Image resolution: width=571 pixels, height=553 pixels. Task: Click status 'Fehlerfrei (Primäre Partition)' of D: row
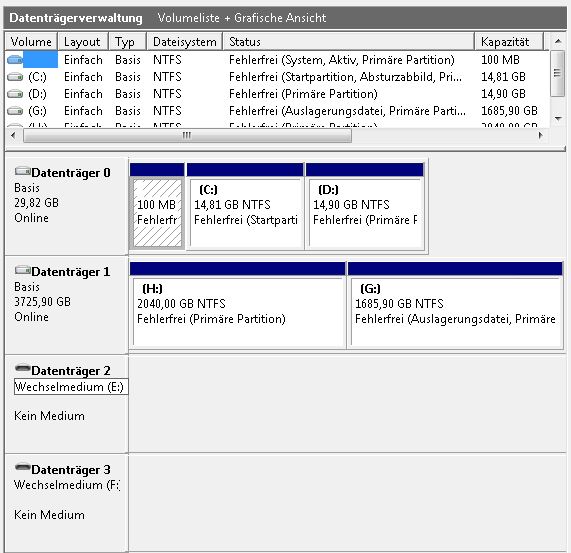[x=303, y=94]
